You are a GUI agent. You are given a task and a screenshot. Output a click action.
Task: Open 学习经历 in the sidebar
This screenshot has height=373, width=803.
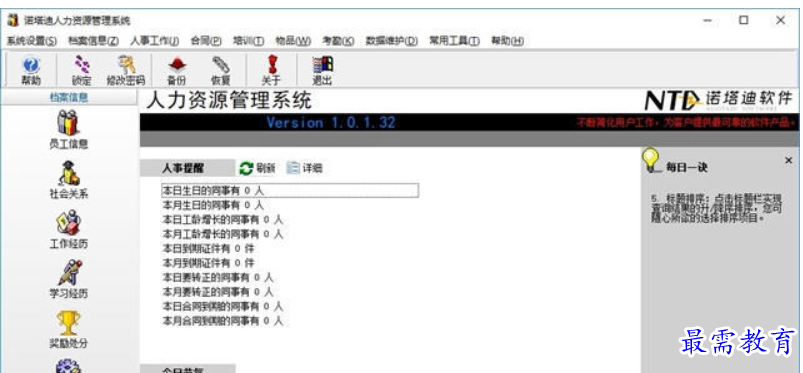68,280
